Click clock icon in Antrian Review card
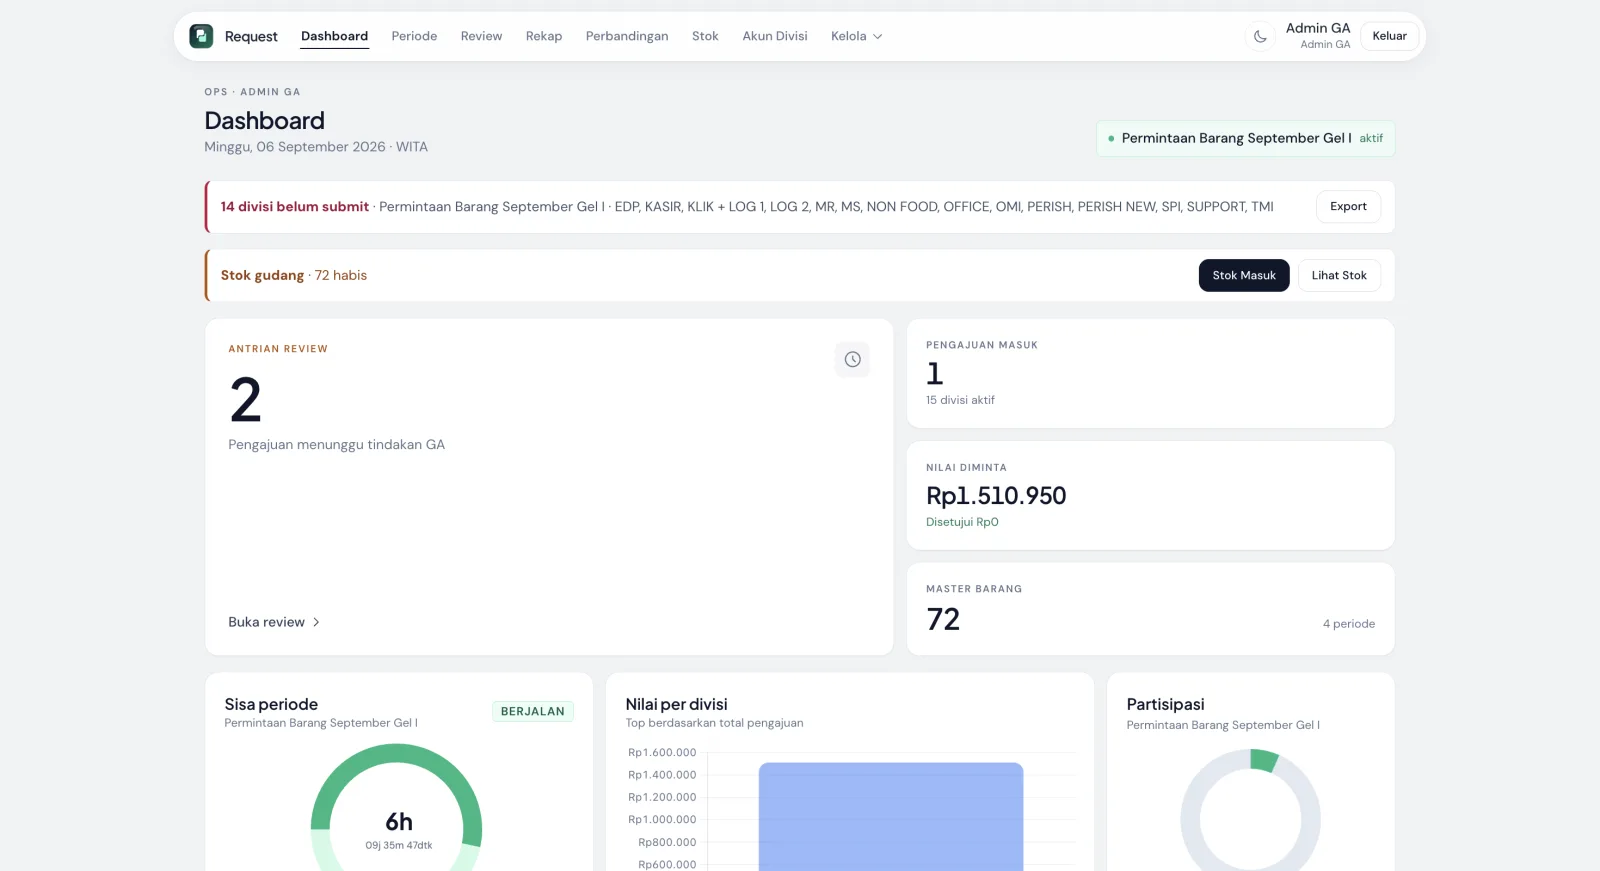Viewport: 1600px width, 871px height. coord(852,359)
